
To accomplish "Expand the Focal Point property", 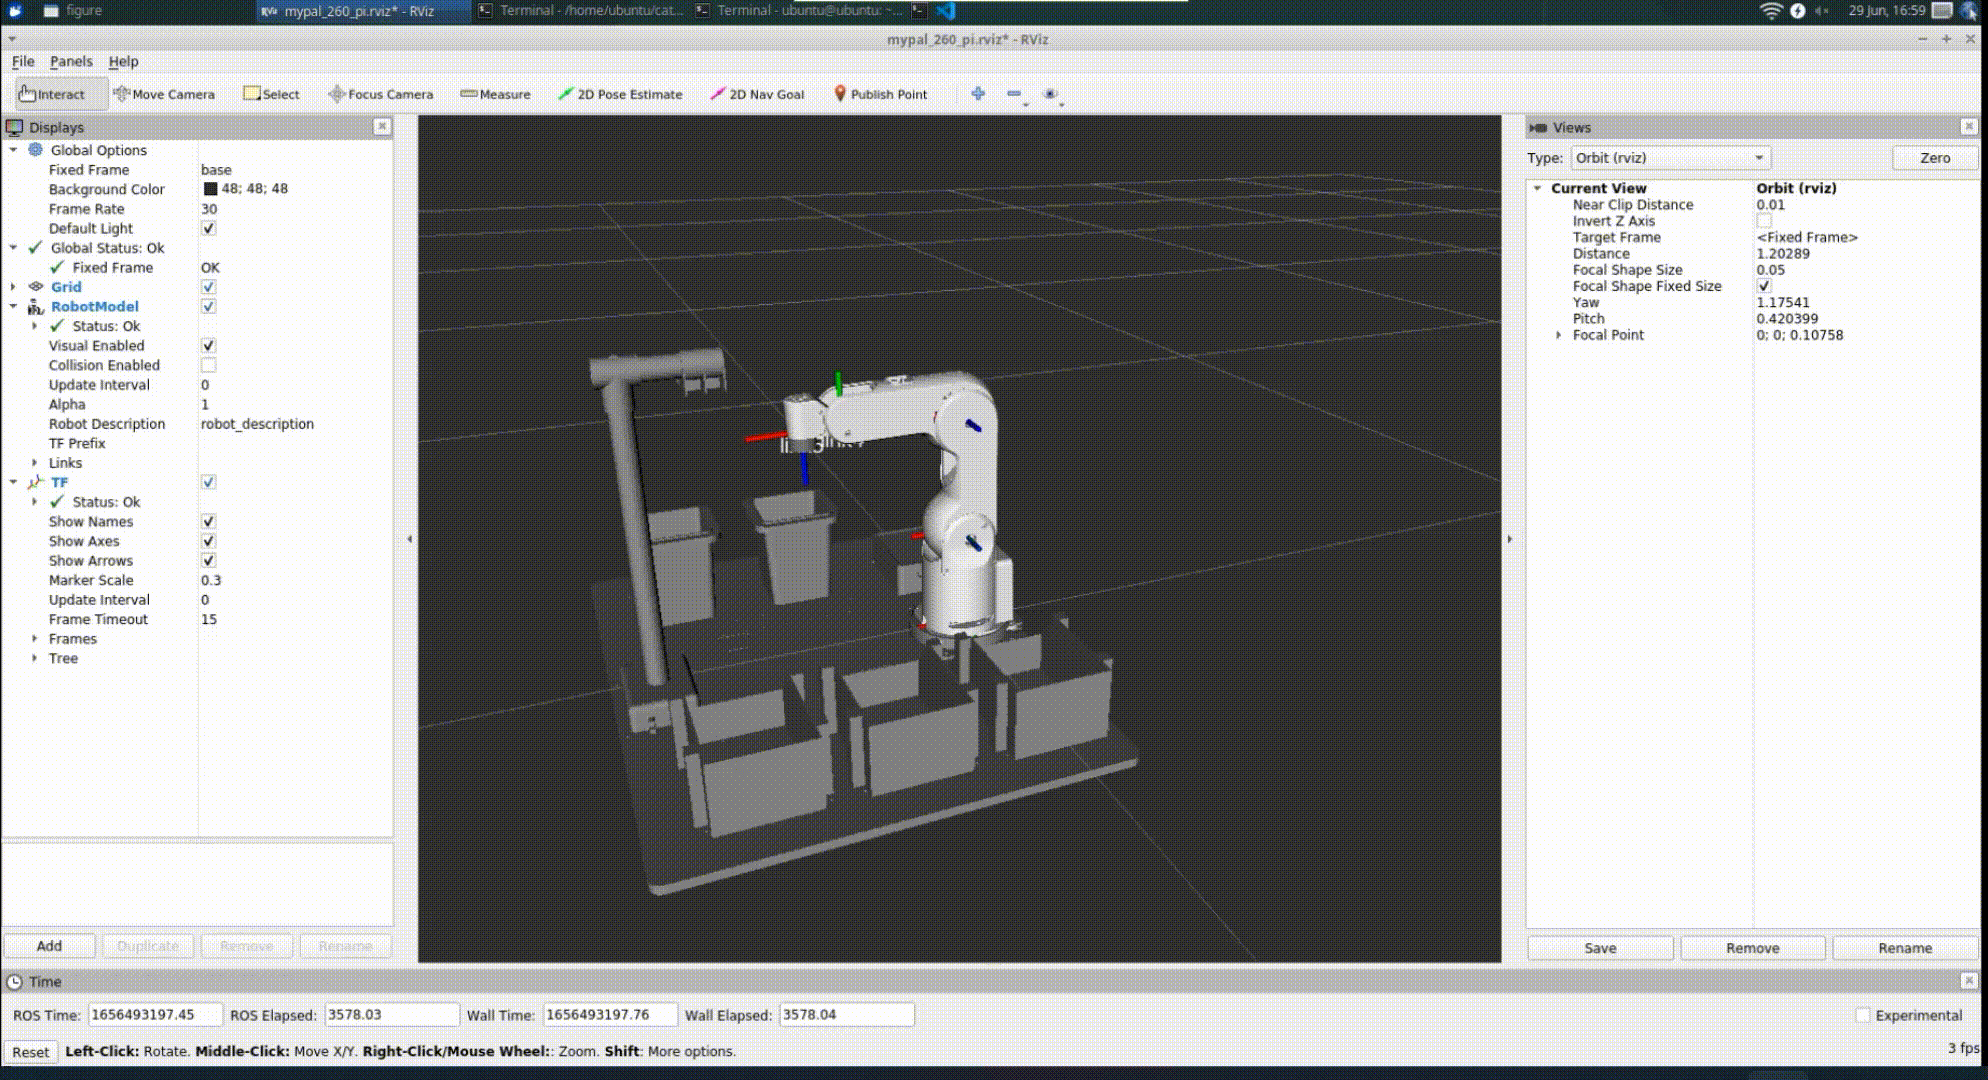I will click(x=1557, y=335).
